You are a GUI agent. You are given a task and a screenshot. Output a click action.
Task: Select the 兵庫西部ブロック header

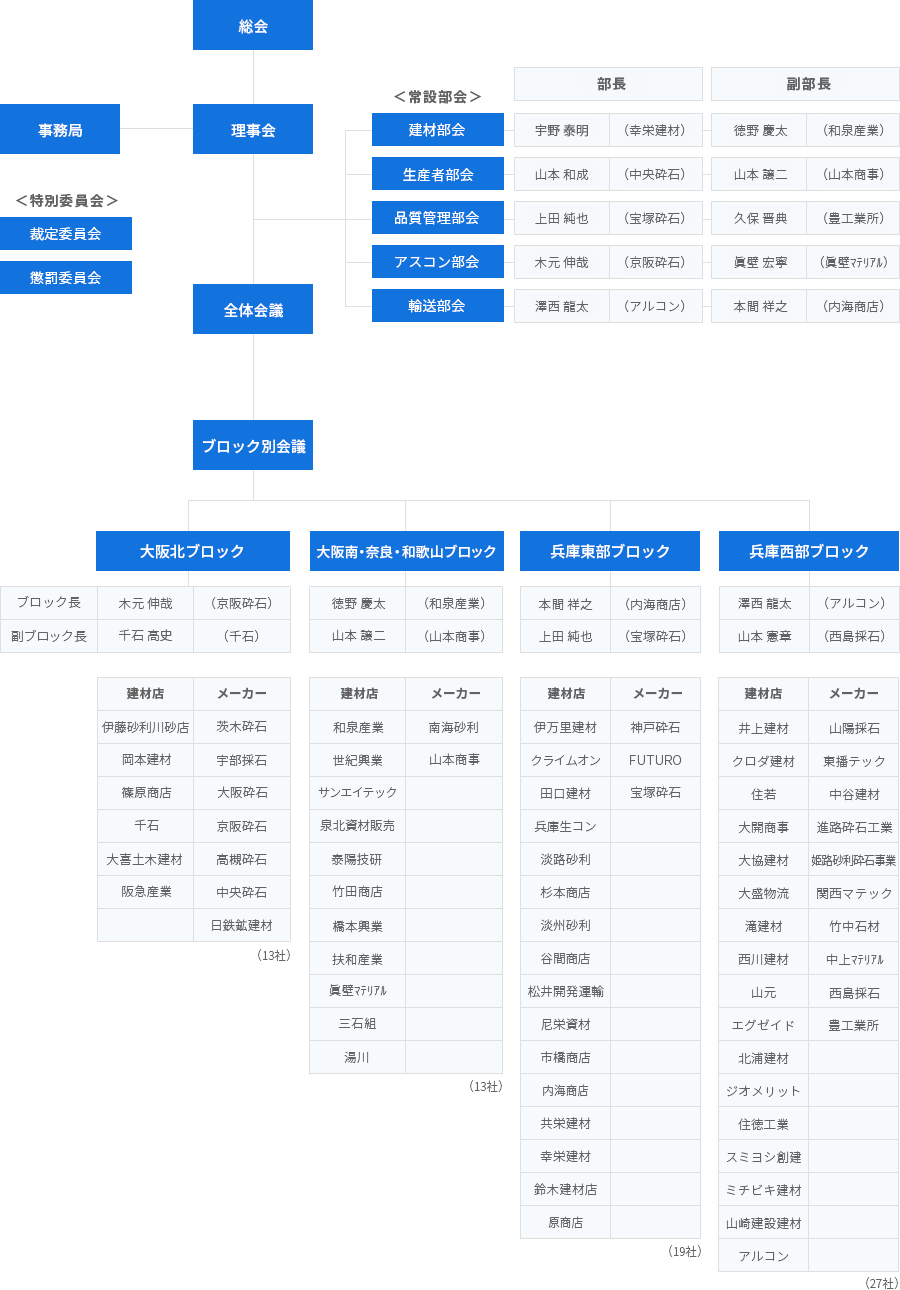point(809,551)
